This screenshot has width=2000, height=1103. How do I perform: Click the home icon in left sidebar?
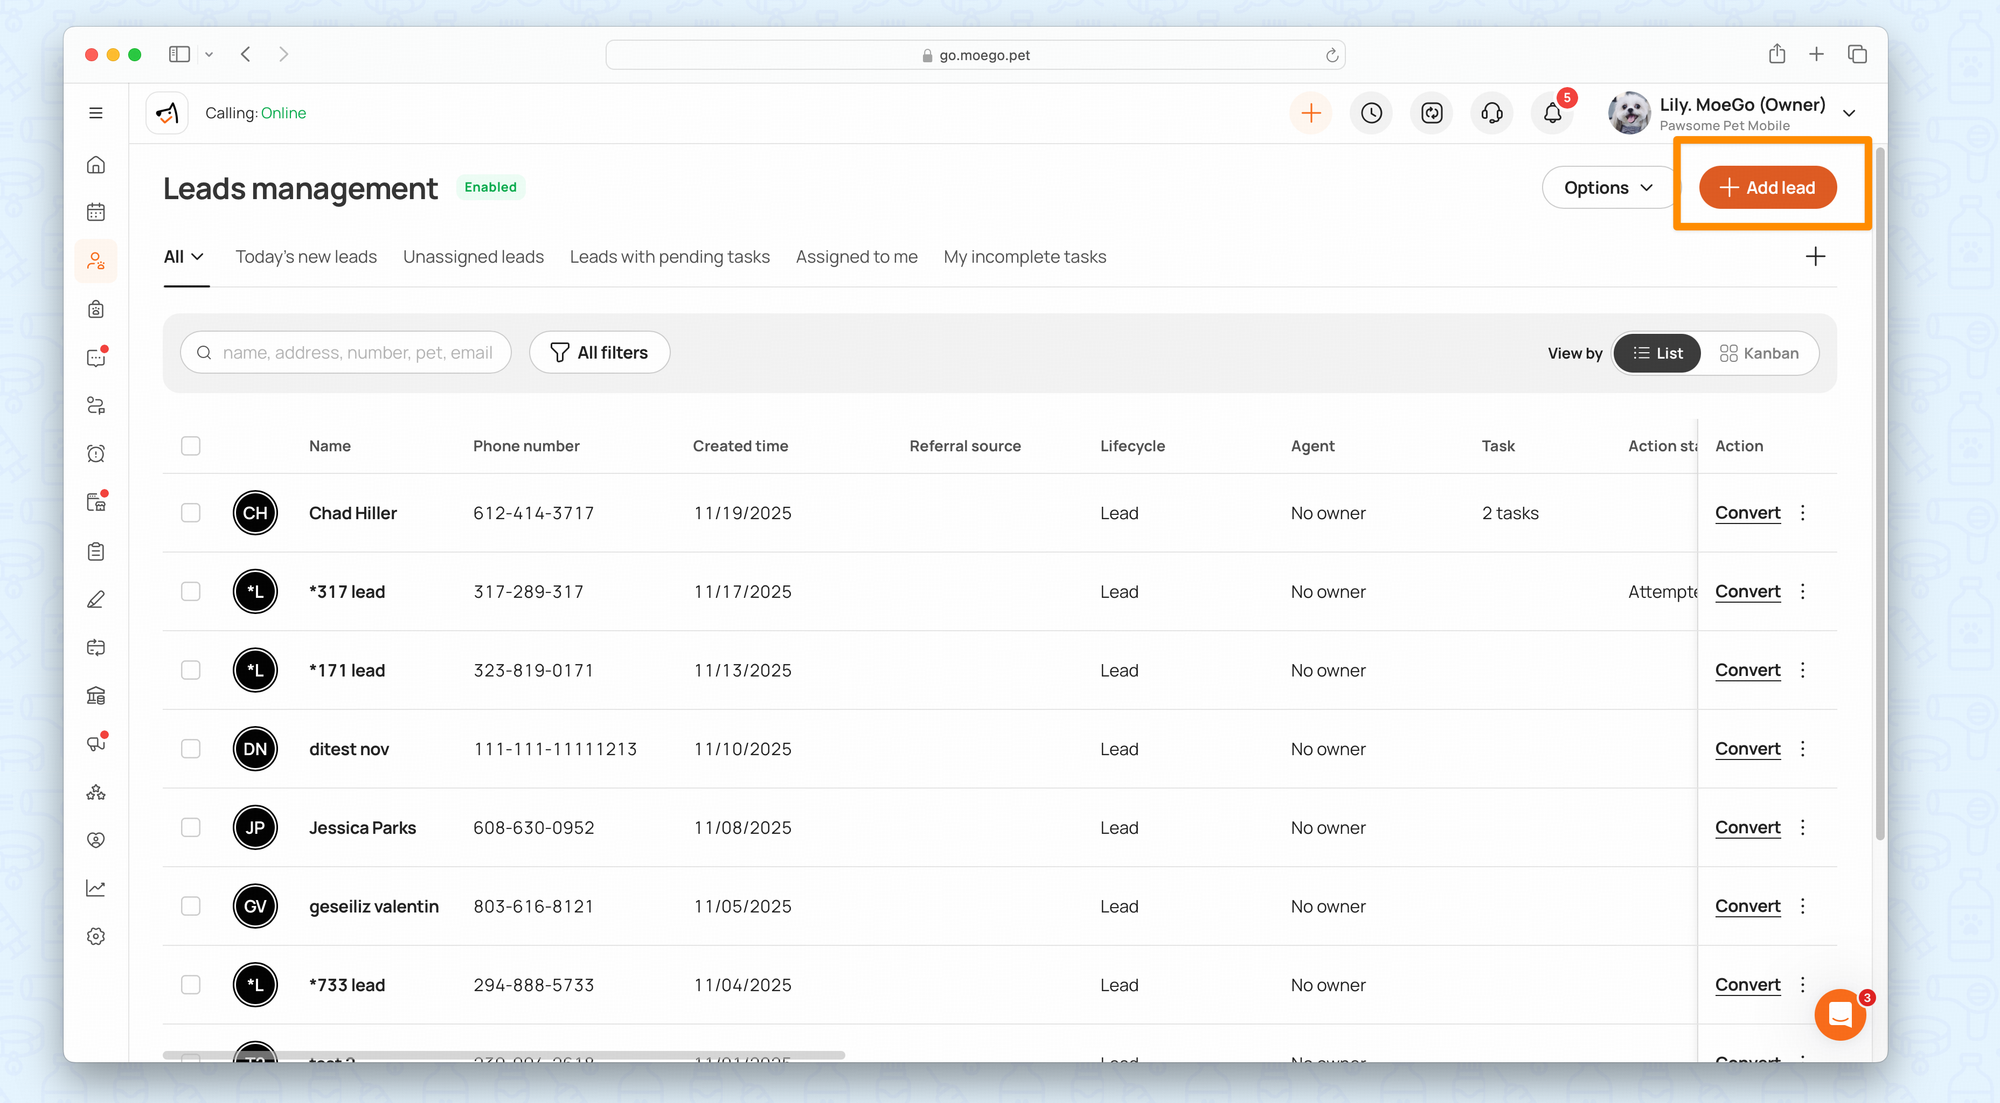click(96, 165)
